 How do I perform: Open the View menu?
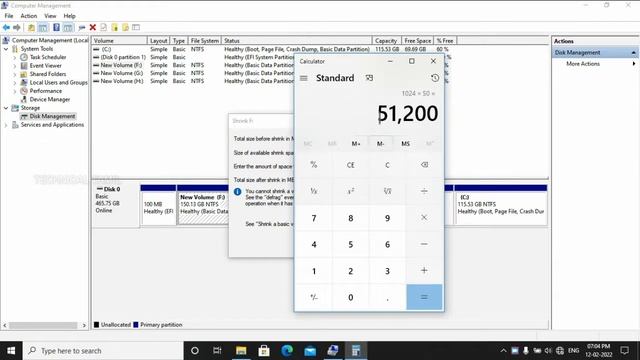50,16
